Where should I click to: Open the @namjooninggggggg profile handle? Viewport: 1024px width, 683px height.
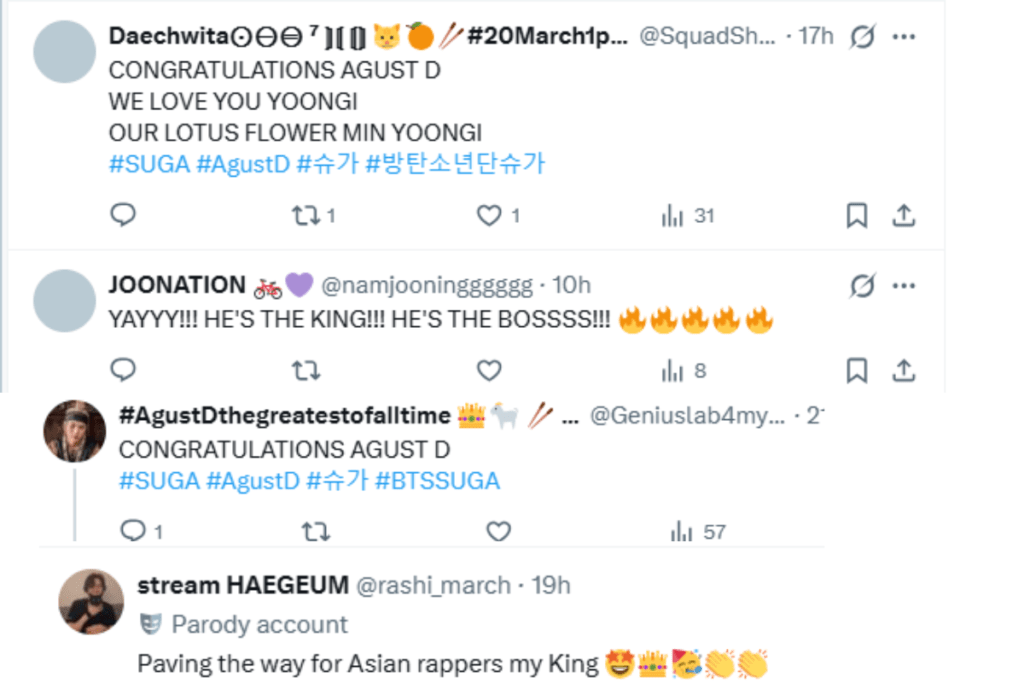pos(426,286)
